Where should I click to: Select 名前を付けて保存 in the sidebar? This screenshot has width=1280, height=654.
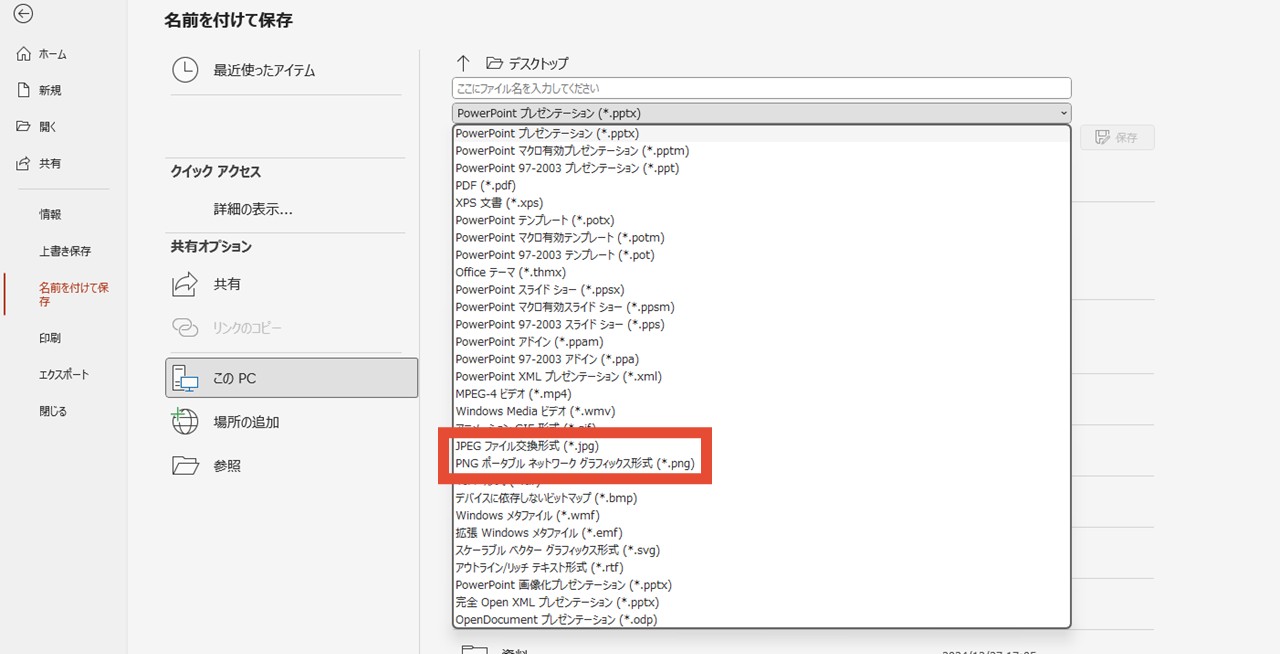coord(74,294)
